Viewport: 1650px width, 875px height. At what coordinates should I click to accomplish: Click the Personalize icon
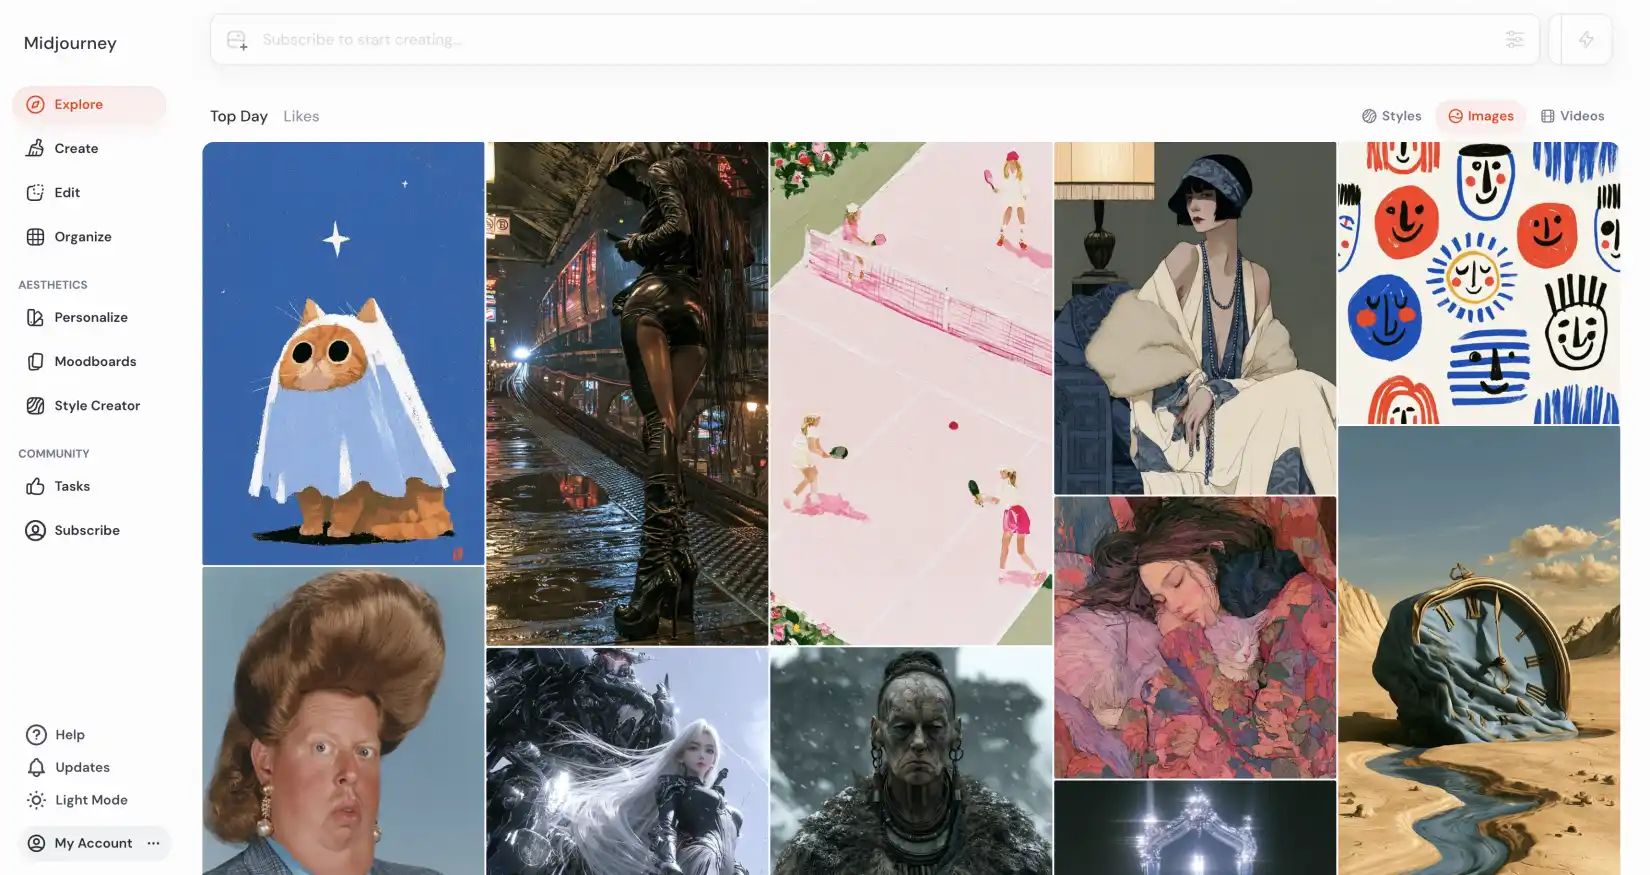[x=35, y=318]
